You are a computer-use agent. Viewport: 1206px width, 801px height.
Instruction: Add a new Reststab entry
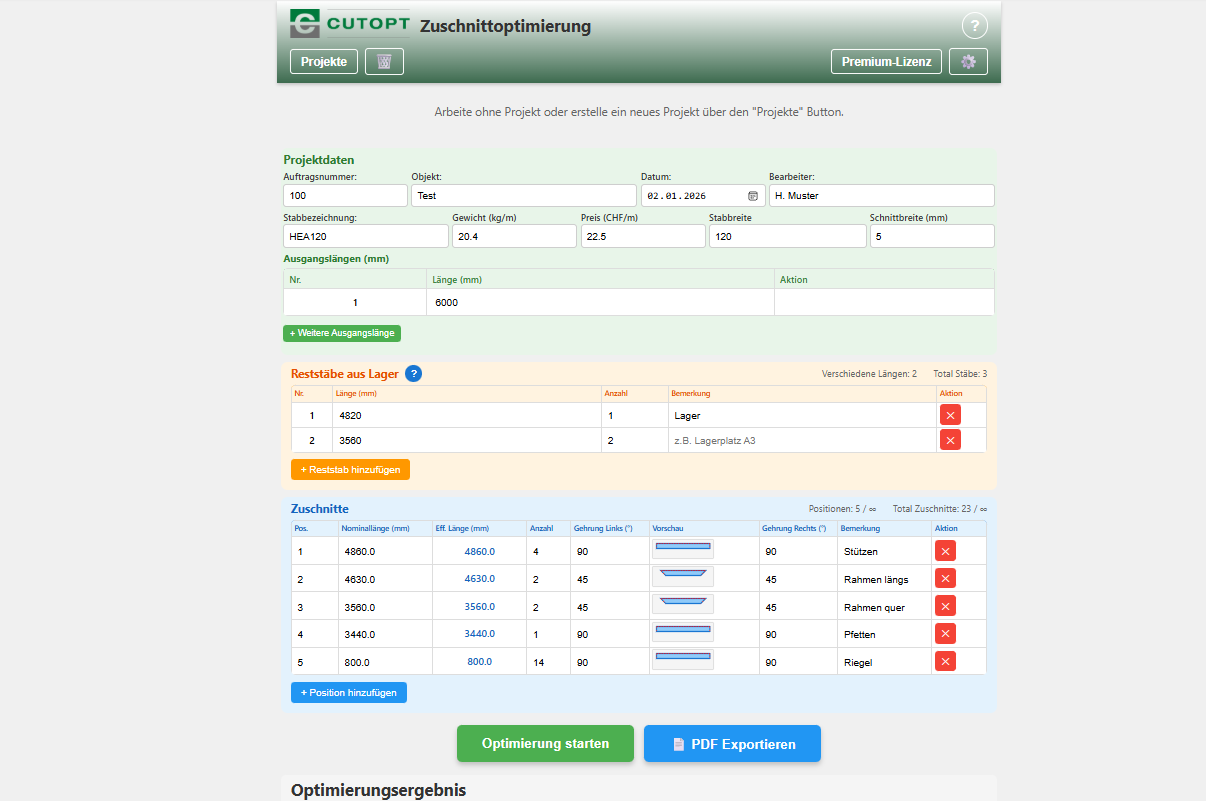tap(350, 468)
